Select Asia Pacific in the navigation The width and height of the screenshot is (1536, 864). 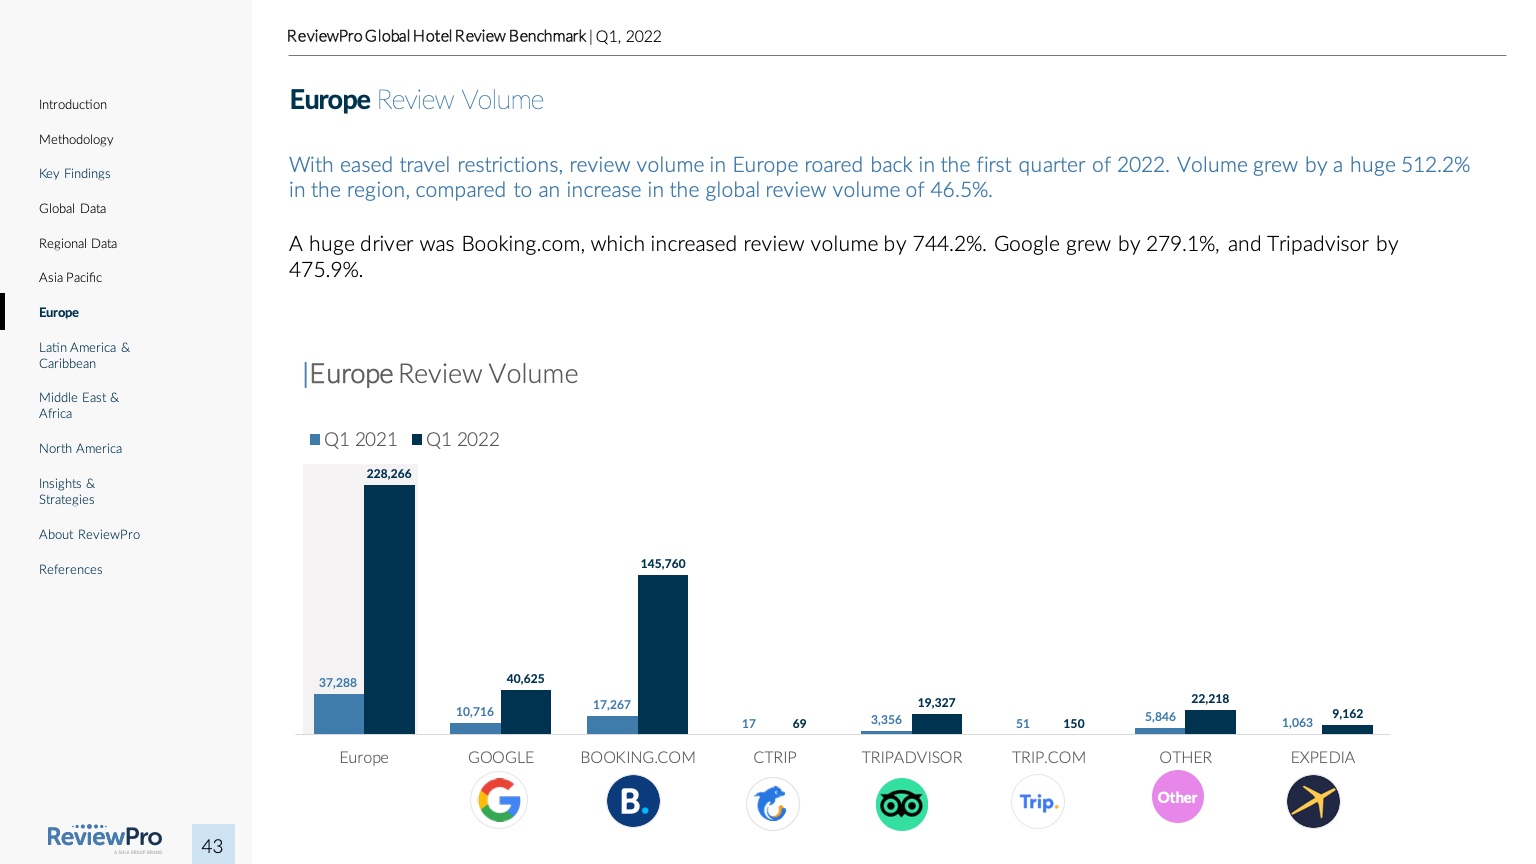coord(70,278)
